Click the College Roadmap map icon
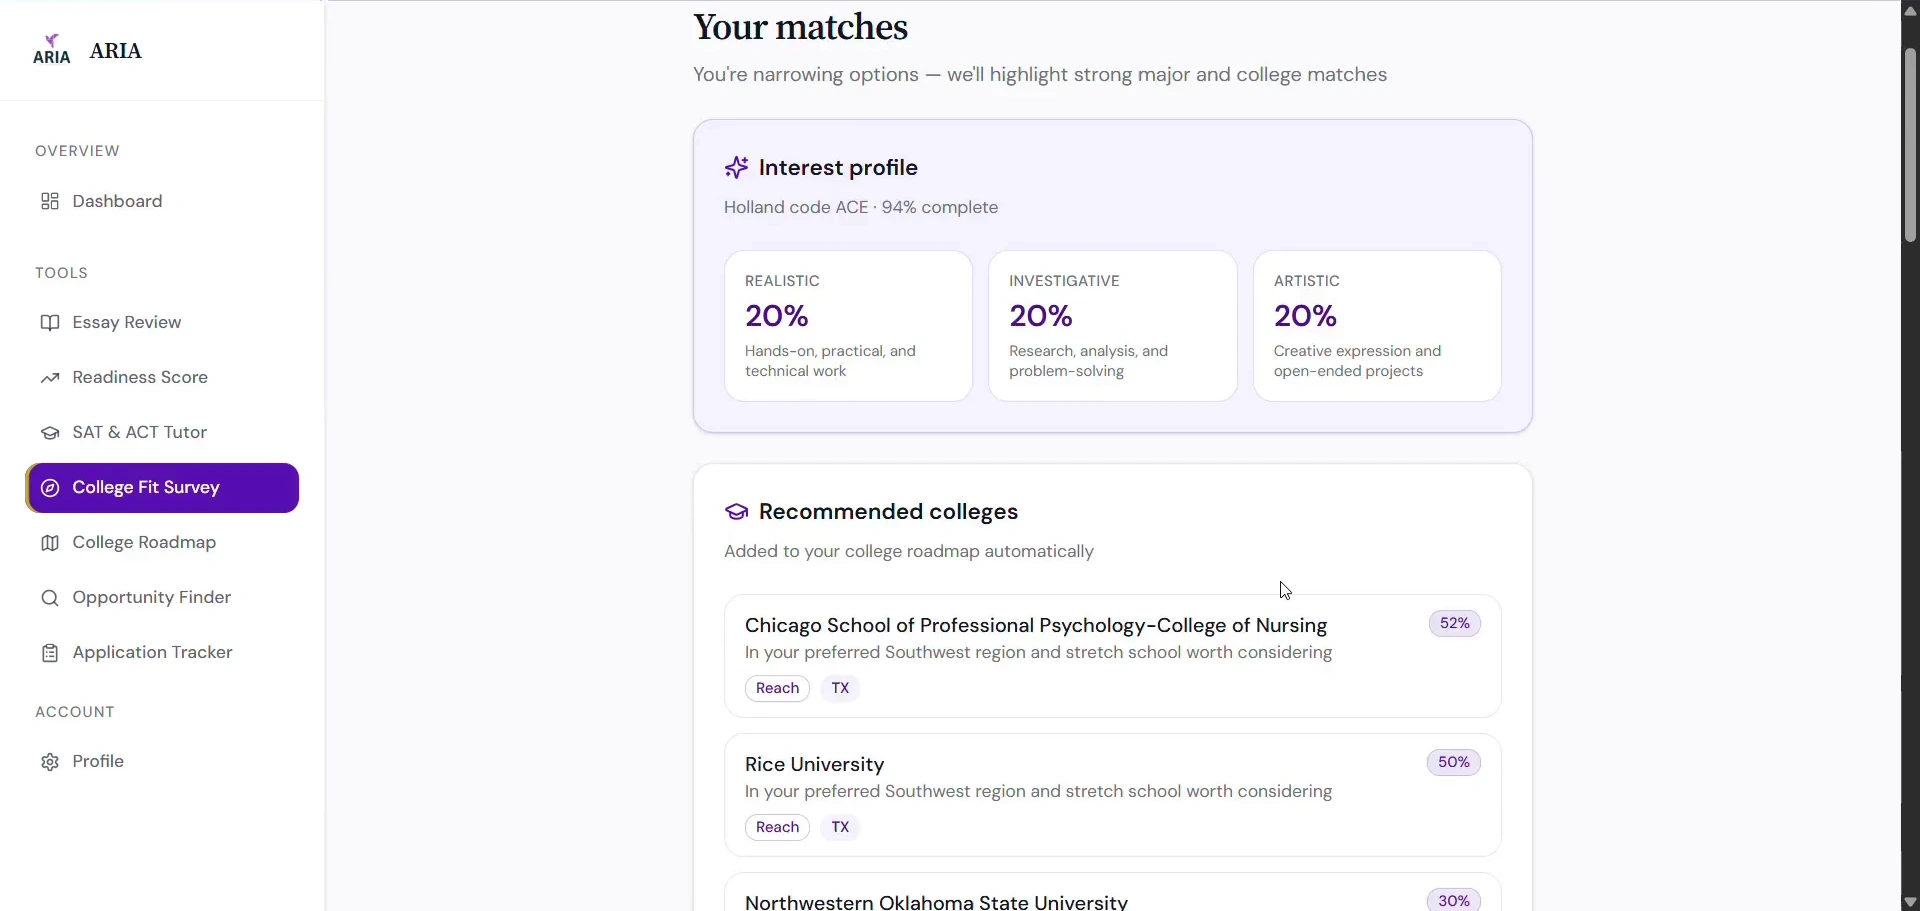Viewport: 1920px width, 911px height. pyautogui.click(x=50, y=543)
